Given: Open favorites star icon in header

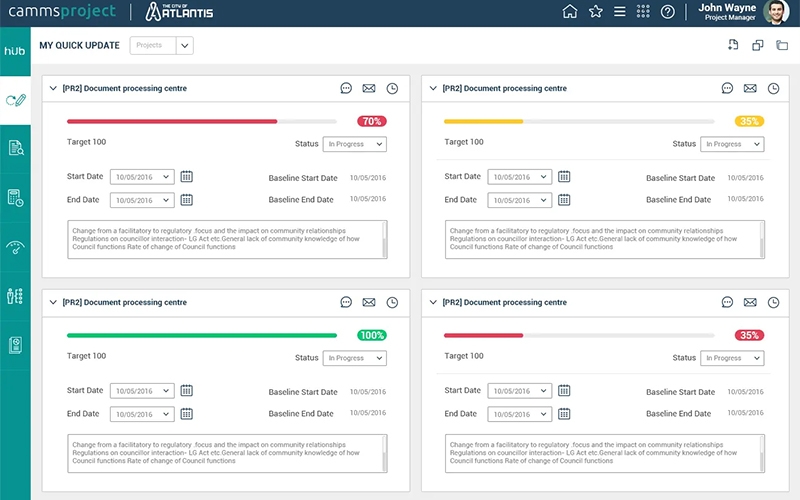Looking at the screenshot, I should click(x=596, y=12).
